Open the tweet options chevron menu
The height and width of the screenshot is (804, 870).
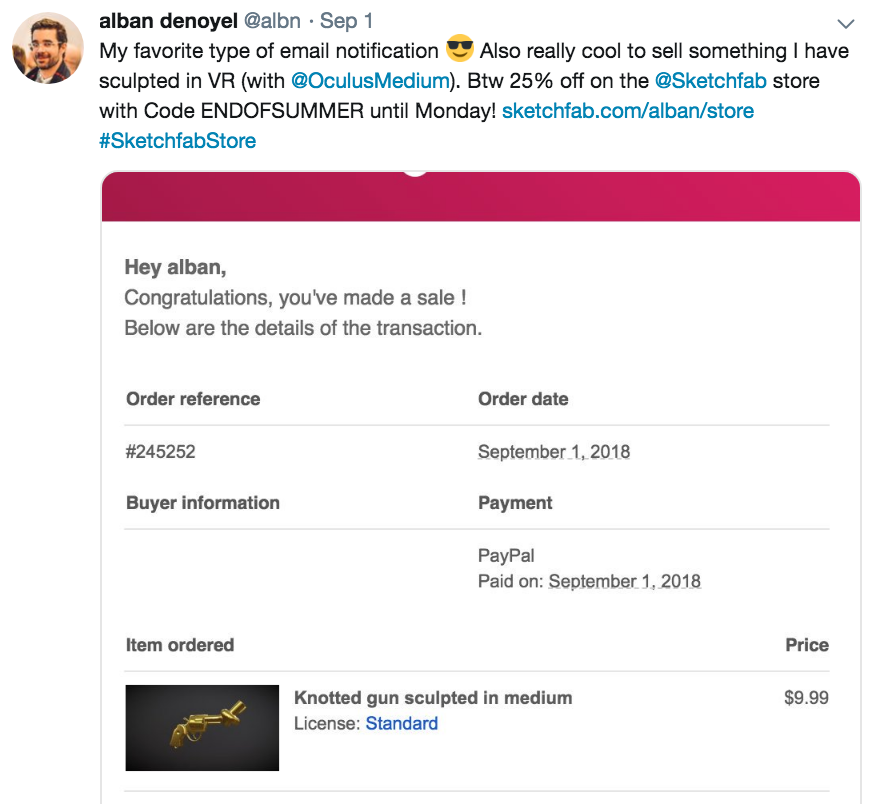[x=845, y=23]
